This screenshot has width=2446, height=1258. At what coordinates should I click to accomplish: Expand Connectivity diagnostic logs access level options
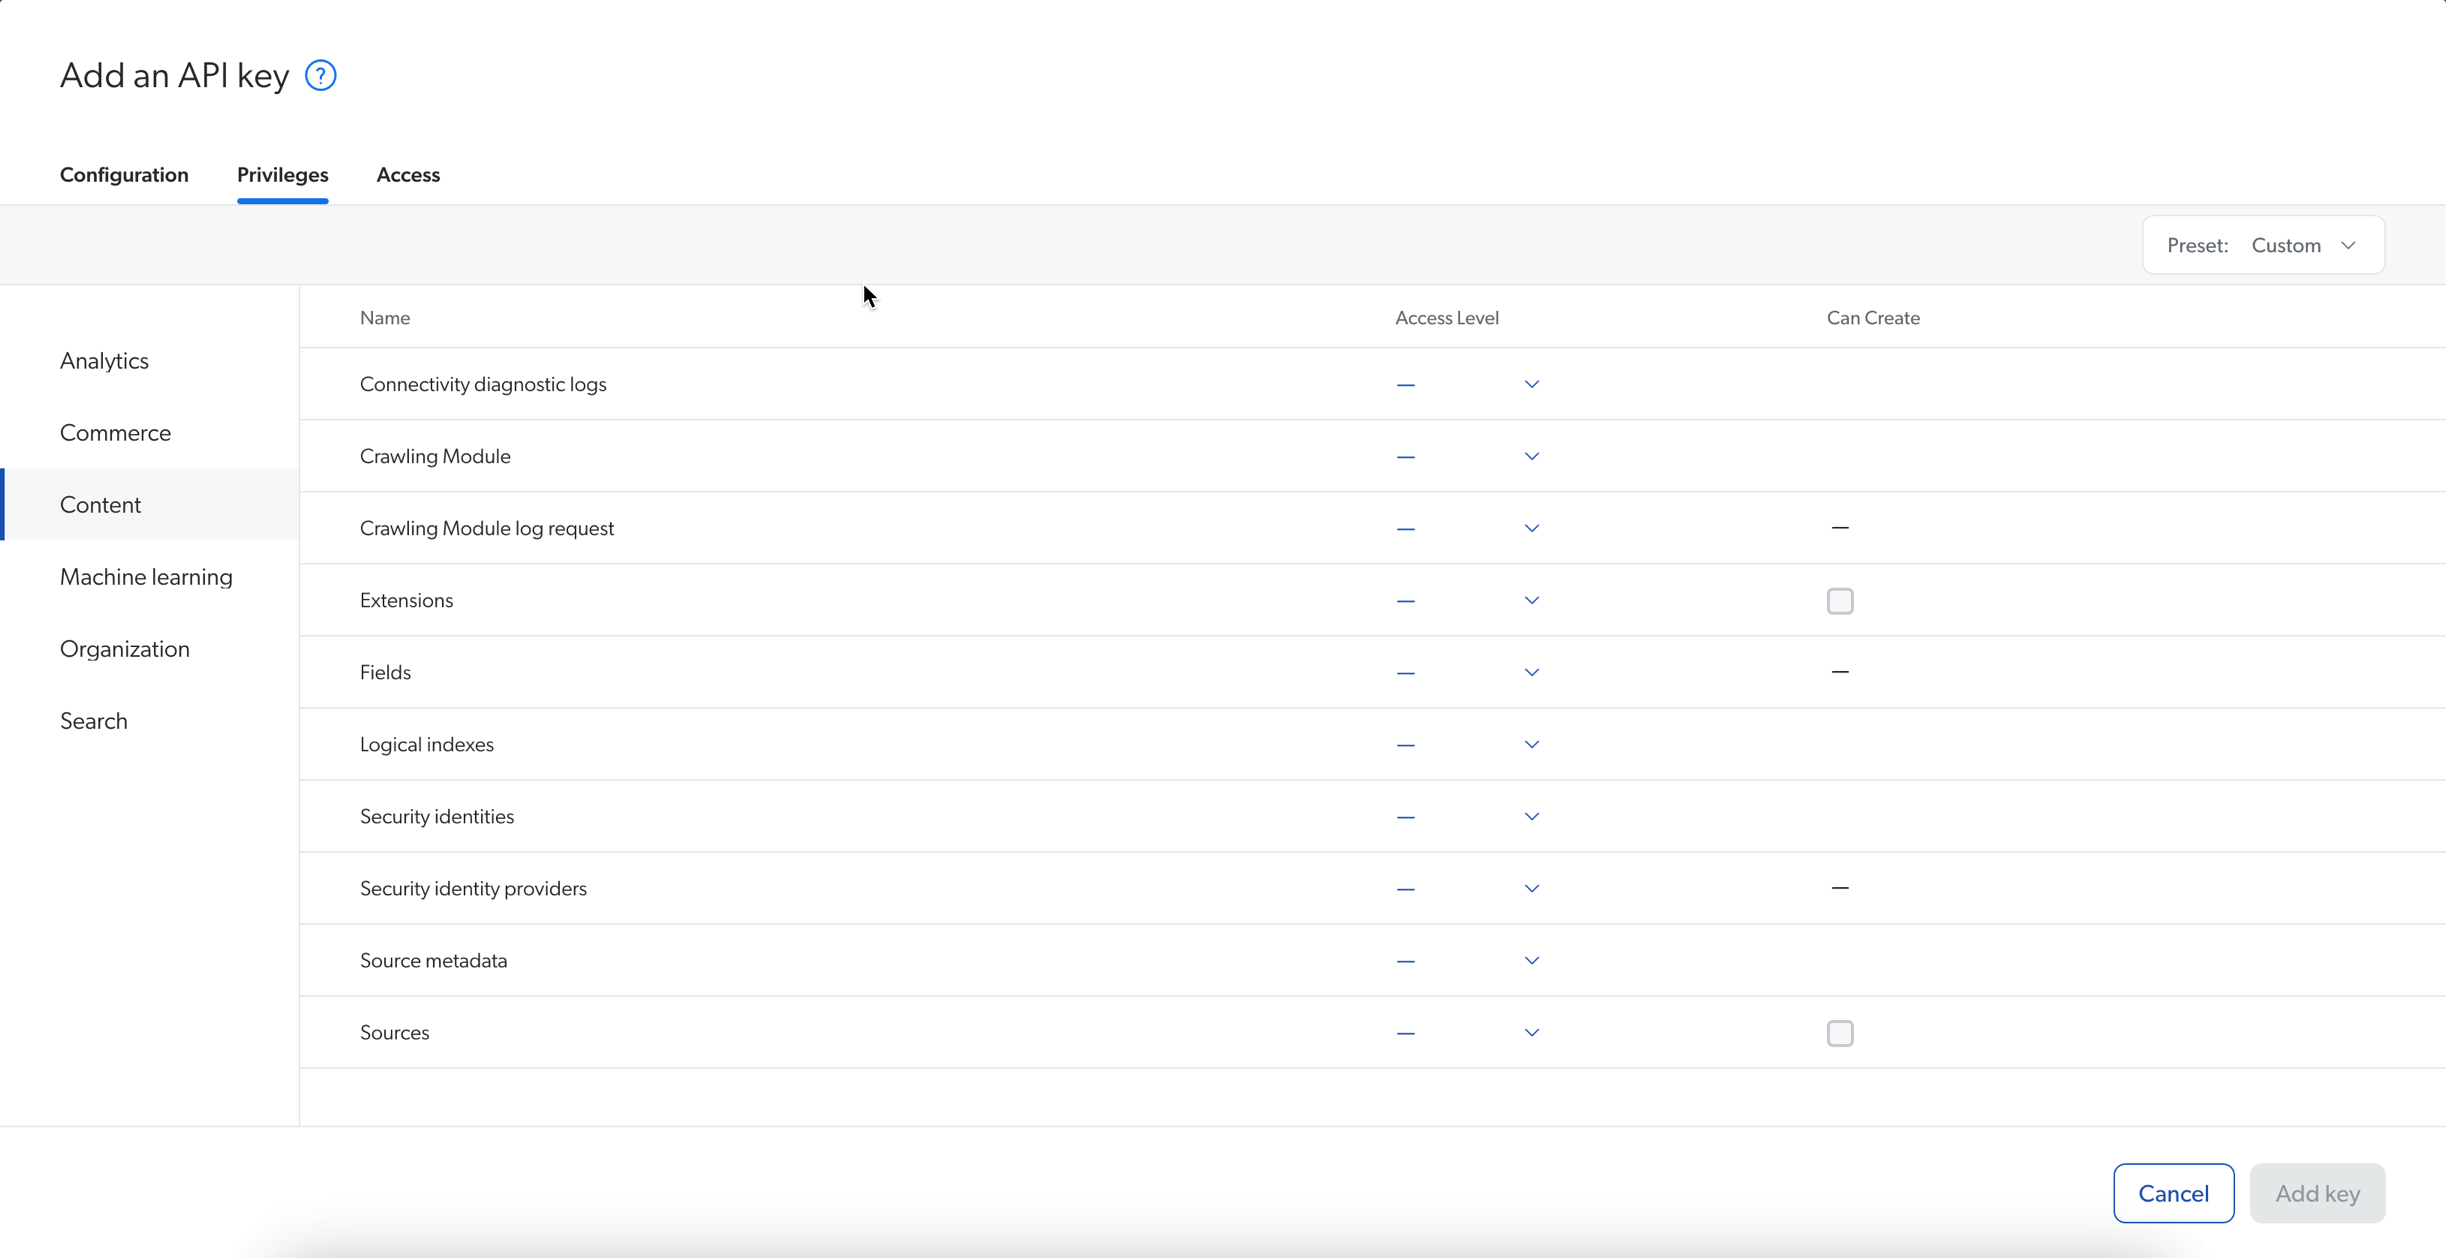click(x=1531, y=383)
